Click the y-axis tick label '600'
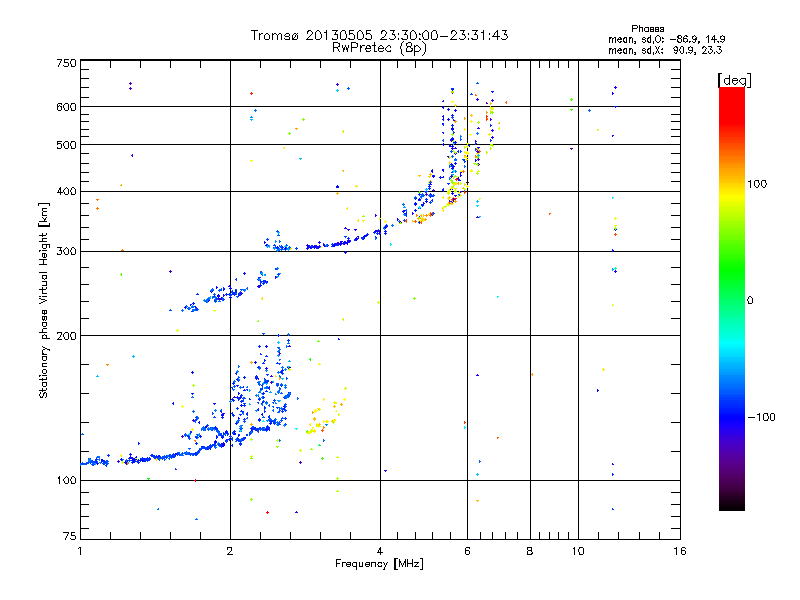 click(66, 107)
